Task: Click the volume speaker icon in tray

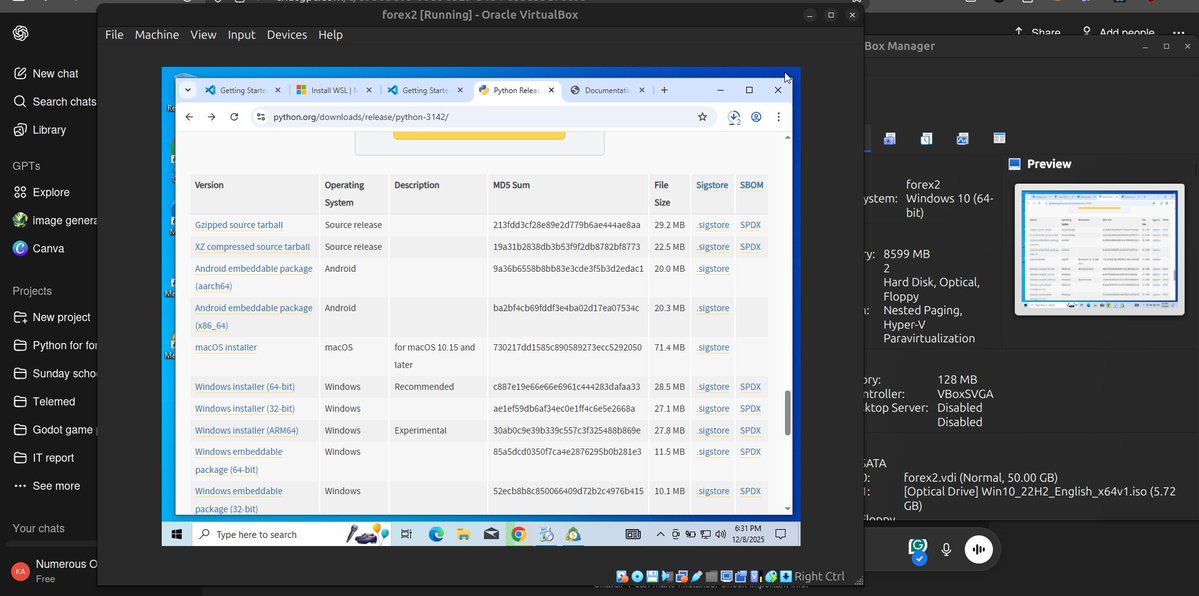Action: (720, 534)
